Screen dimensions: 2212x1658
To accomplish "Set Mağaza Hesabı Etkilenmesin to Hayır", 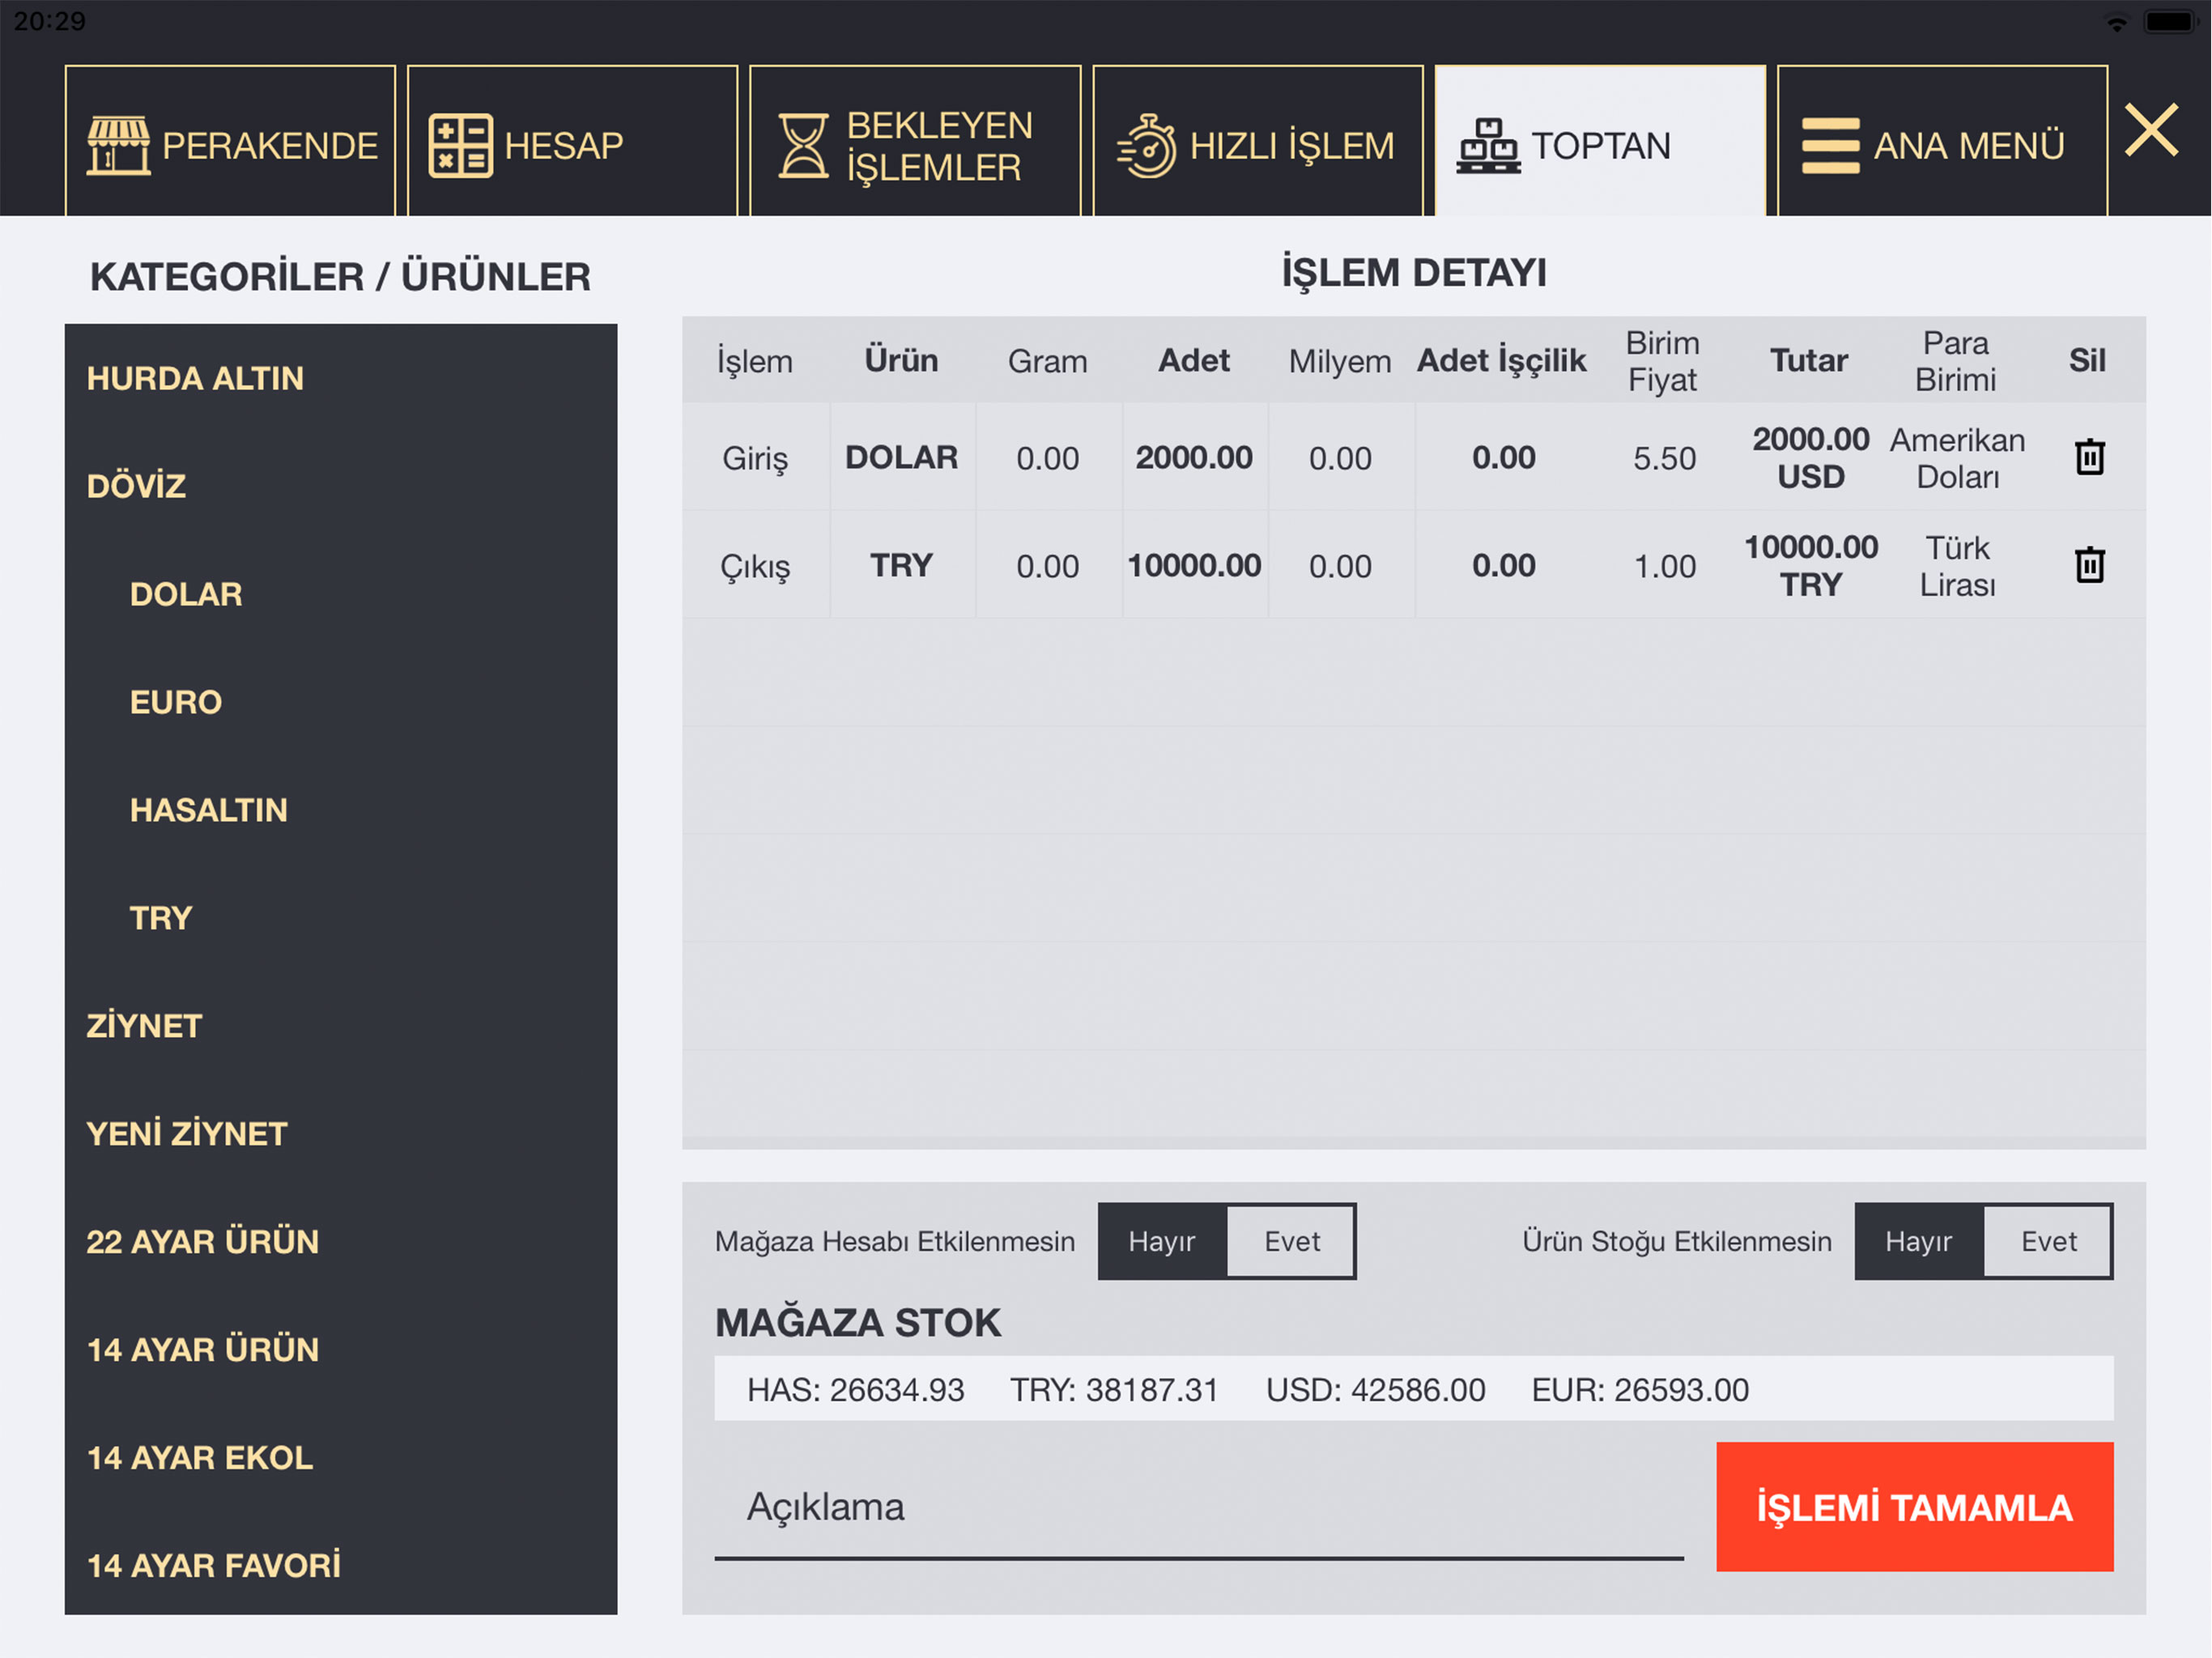I will click(x=1162, y=1241).
